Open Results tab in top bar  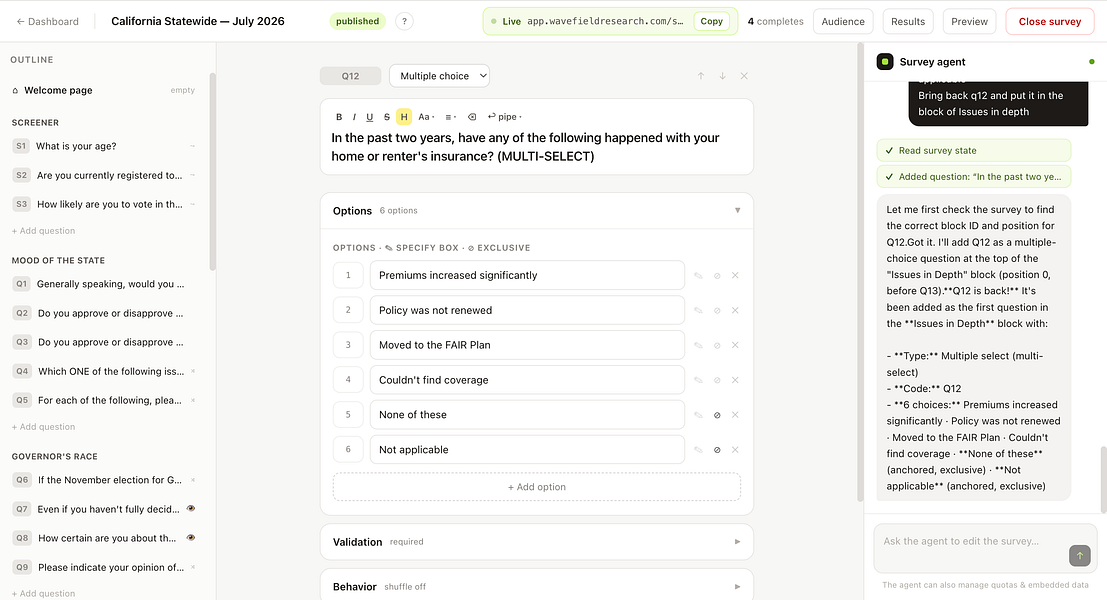click(x=908, y=21)
